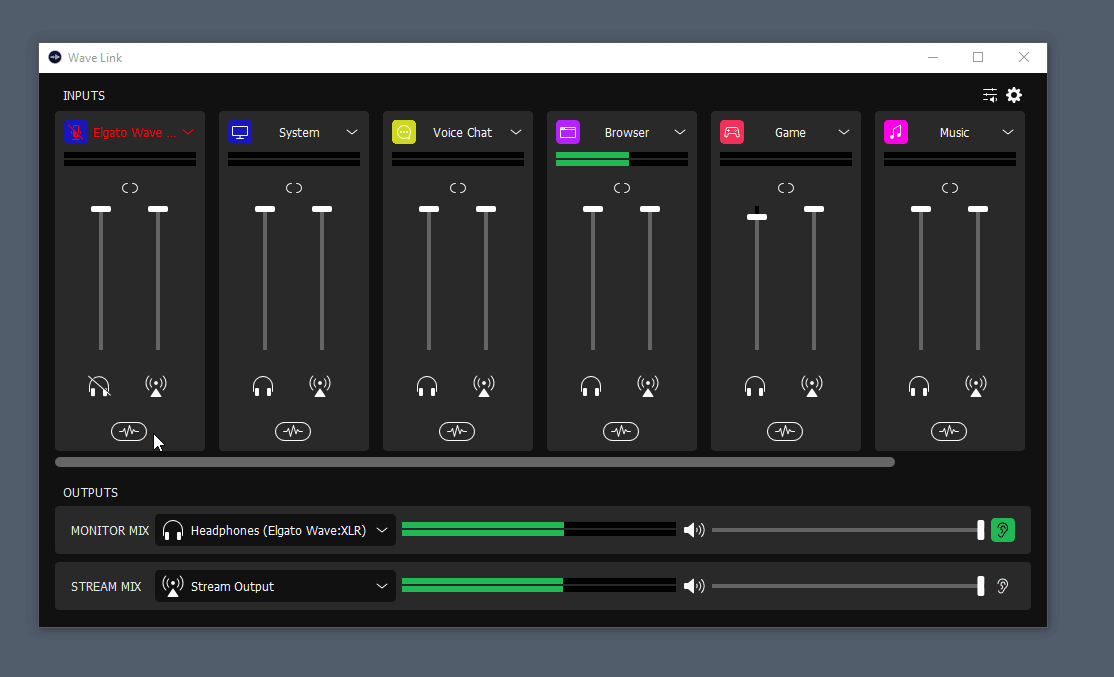The width and height of the screenshot is (1114, 677).
Task: Open effects button under System channel
Action: click(293, 432)
